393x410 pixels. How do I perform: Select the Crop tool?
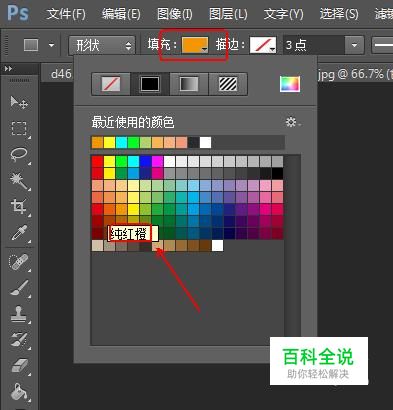tap(19, 206)
